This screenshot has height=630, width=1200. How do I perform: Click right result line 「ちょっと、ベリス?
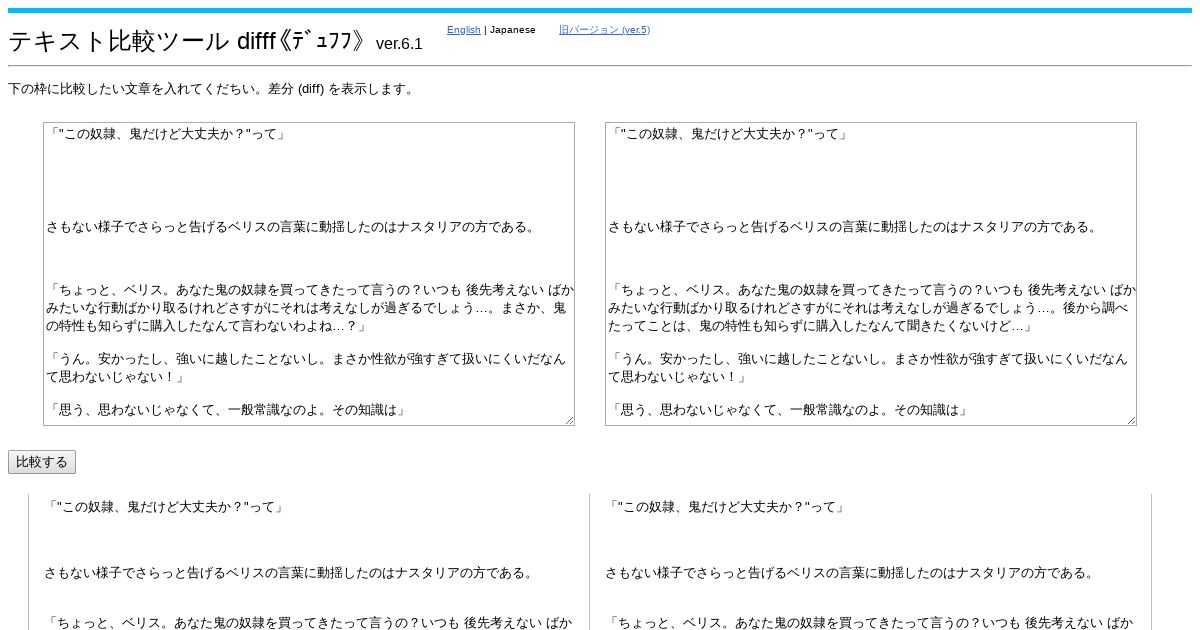868,622
